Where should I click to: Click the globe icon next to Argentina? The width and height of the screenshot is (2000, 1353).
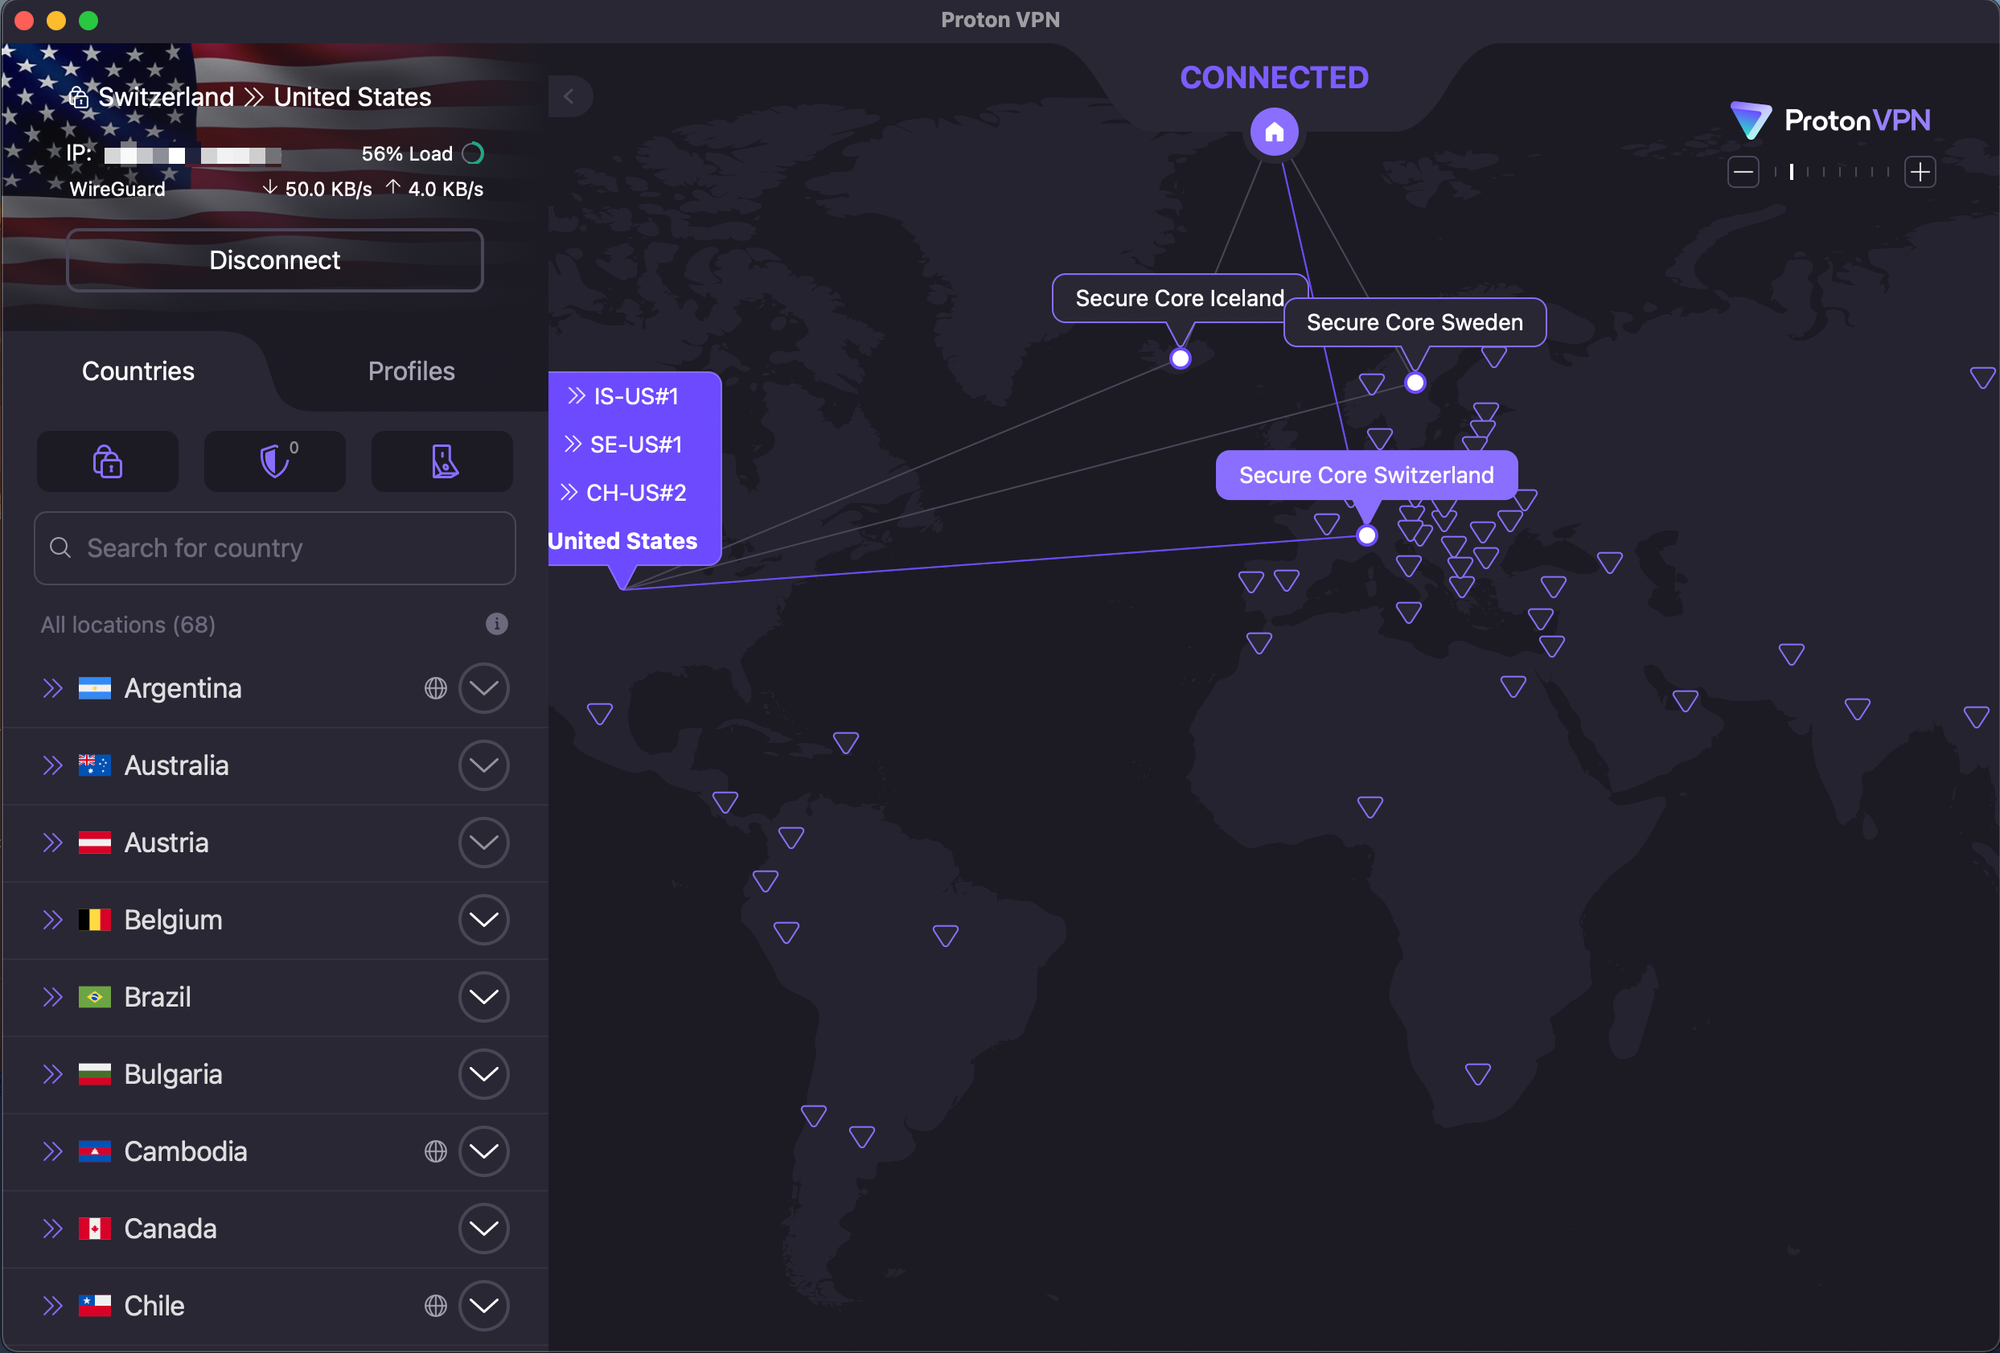(435, 688)
